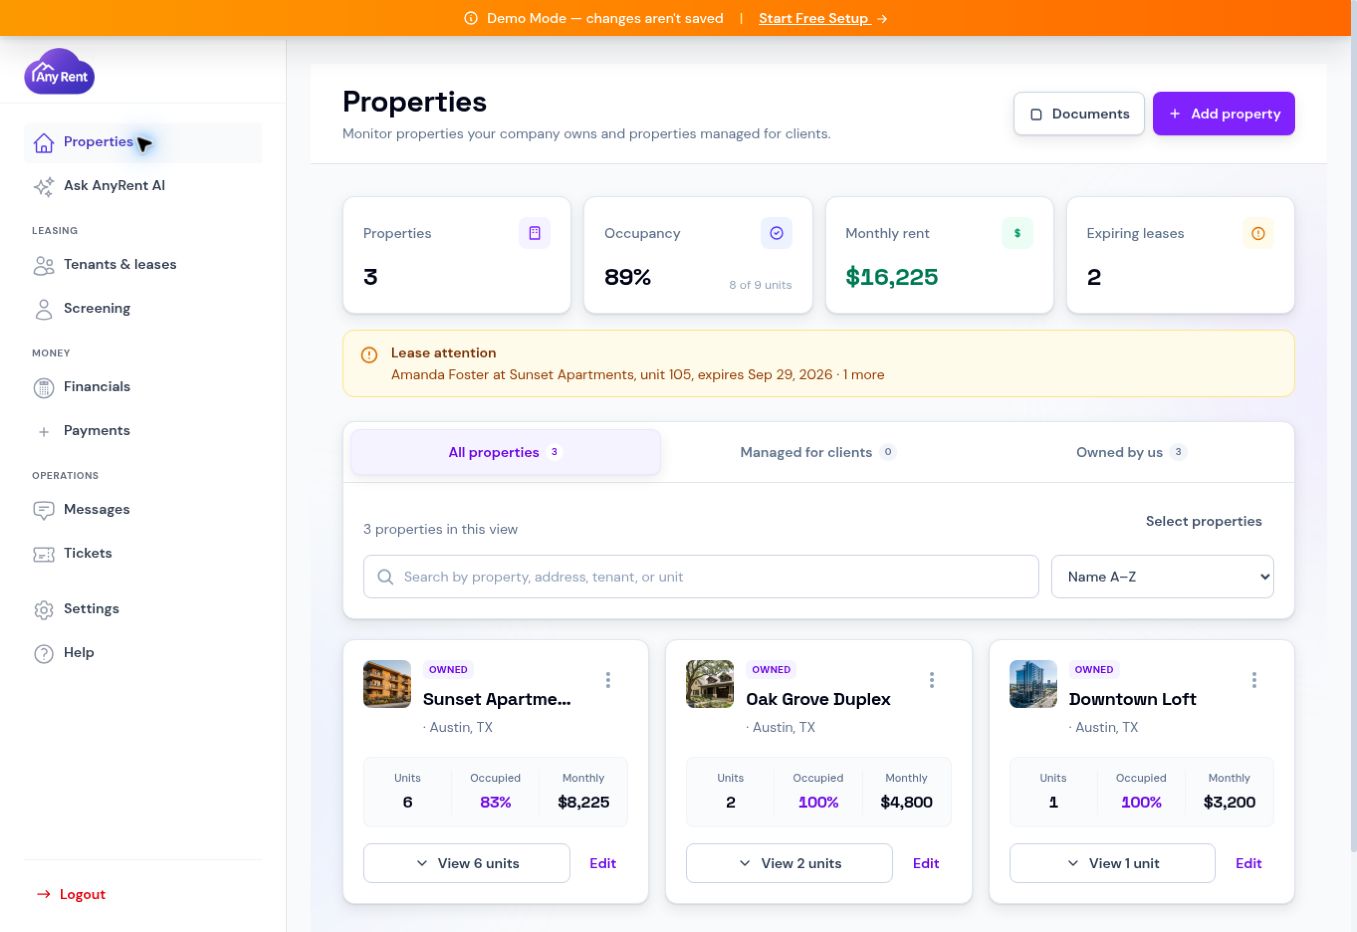Click the Lease attention alert icon
1357x932 pixels.
pos(369,354)
